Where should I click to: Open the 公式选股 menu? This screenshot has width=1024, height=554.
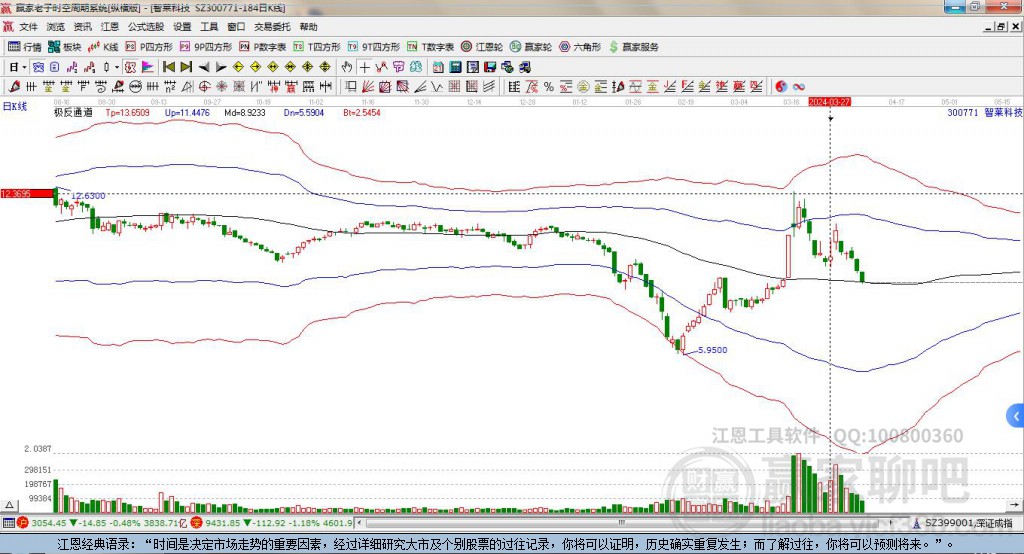click(146, 27)
